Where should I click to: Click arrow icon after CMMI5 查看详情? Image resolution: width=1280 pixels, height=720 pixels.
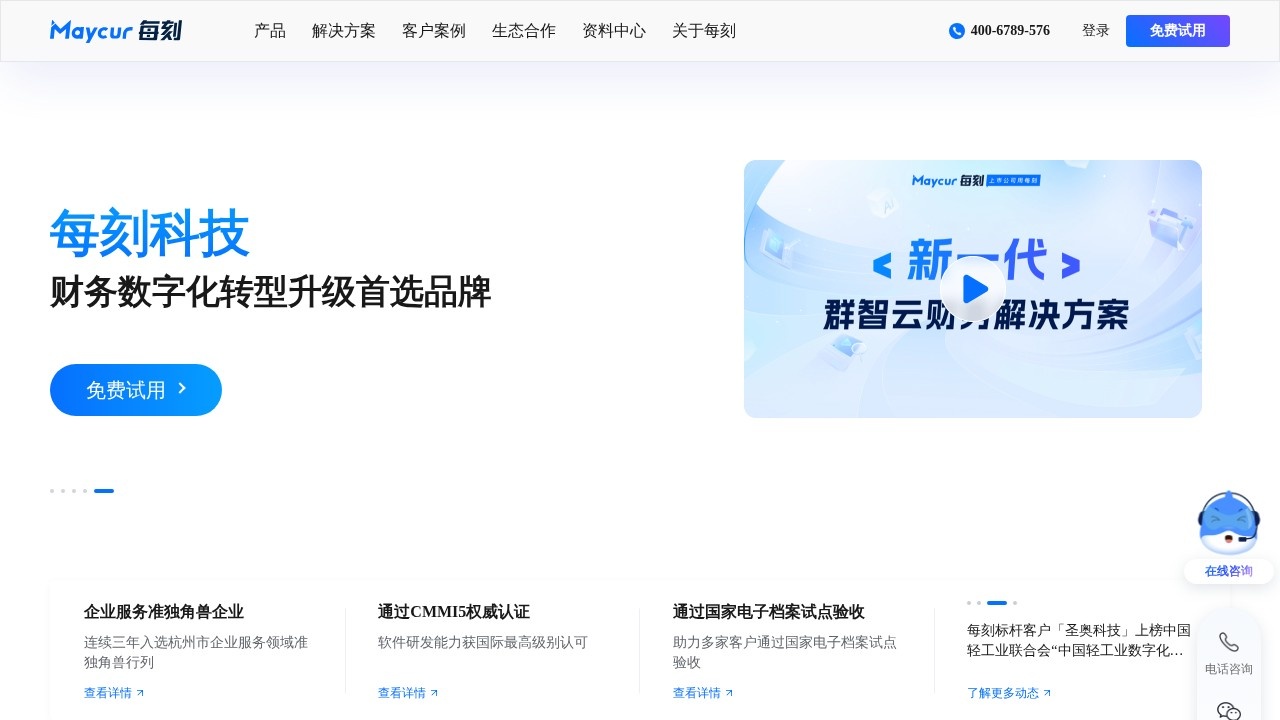pyautogui.click(x=434, y=693)
